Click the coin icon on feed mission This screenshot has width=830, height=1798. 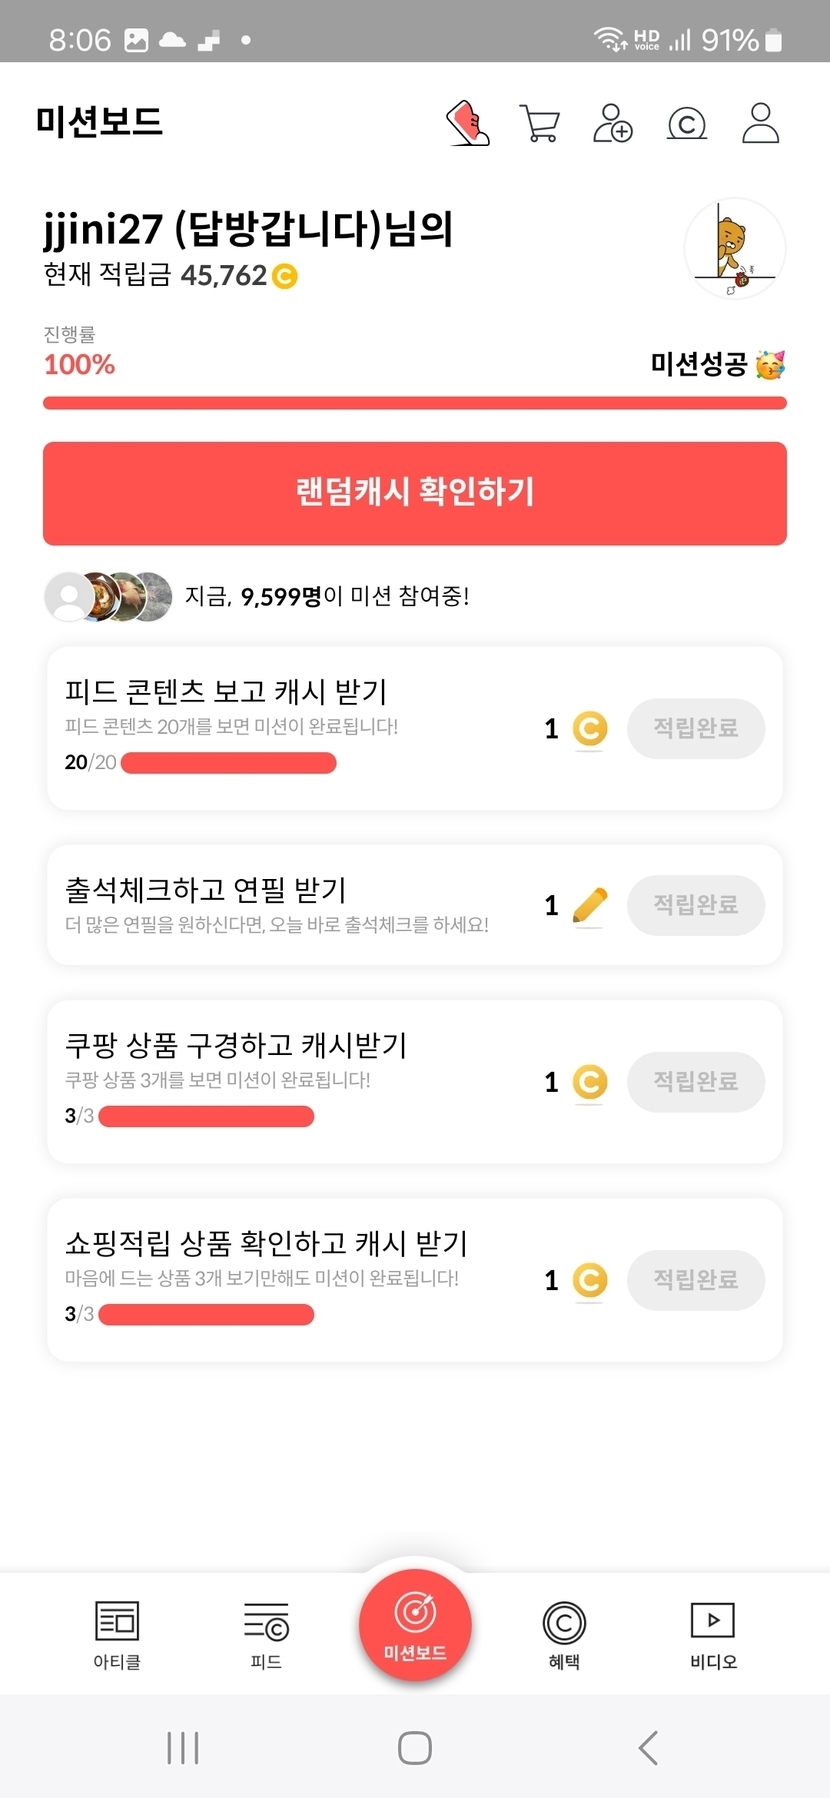(x=590, y=728)
